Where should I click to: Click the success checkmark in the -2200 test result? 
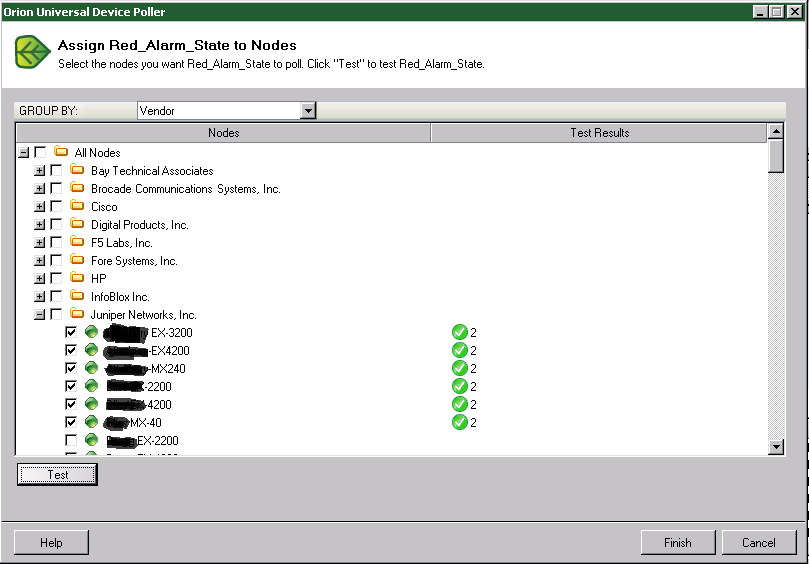point(459,386)
